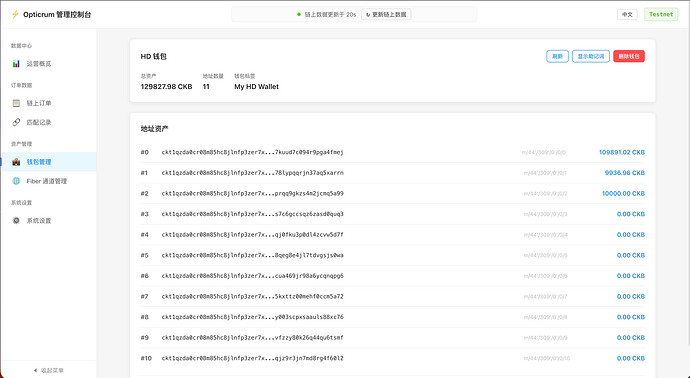This screenshot has height=378, width=690.
Task: Click the wallet label My HD Wallet
Action: tap(257, 87)
